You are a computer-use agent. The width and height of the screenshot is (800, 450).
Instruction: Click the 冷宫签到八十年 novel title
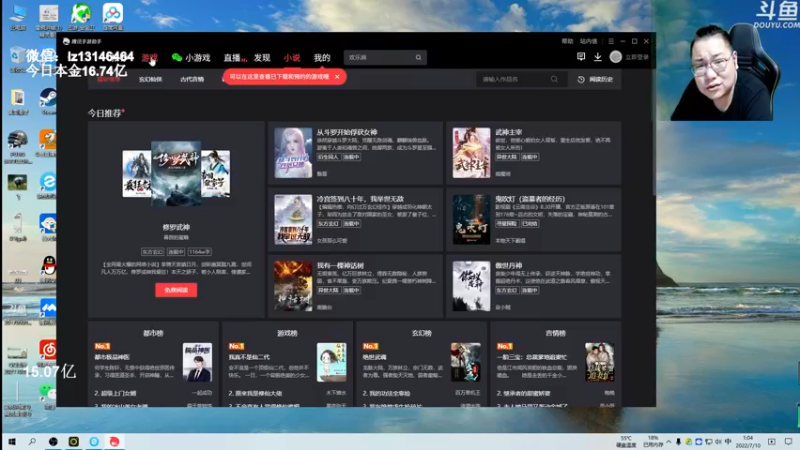360,199
